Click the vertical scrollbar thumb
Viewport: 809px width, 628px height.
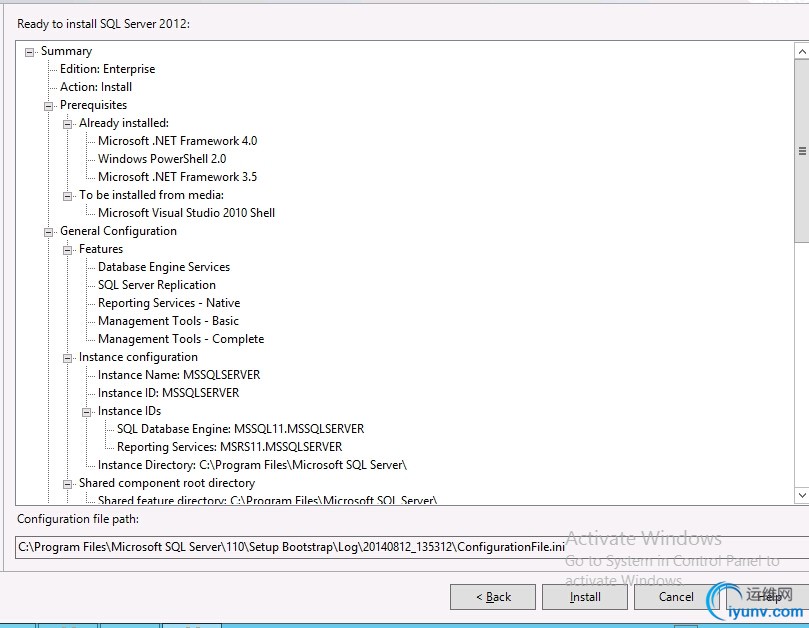[x=802, y=151]
